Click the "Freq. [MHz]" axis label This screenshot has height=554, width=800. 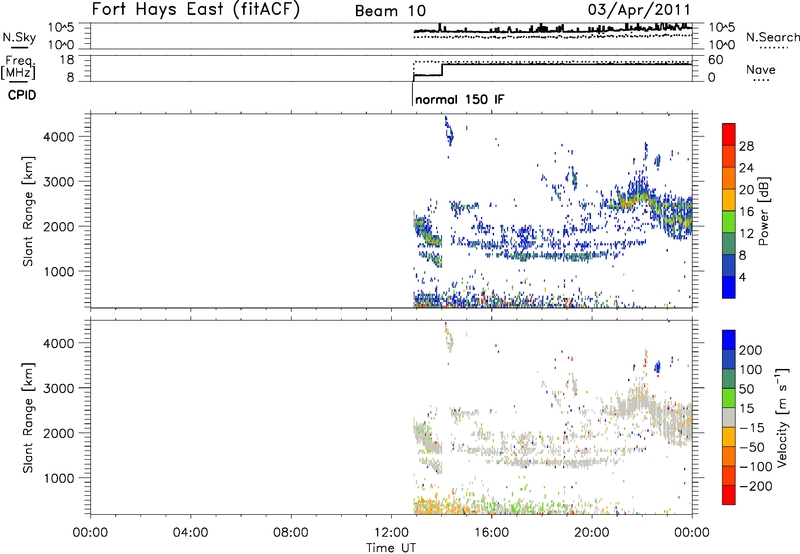coord(18,67)
